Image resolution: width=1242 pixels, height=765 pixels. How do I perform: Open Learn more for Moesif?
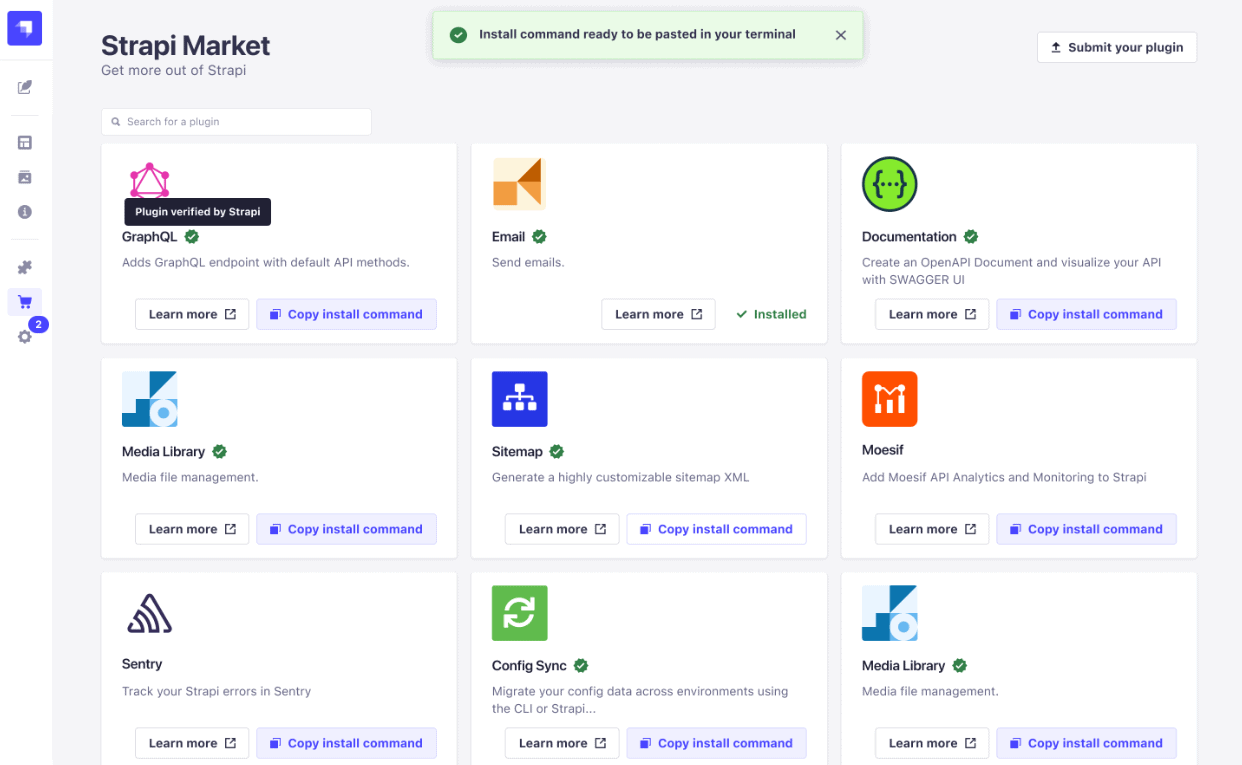tap(932, 529)
